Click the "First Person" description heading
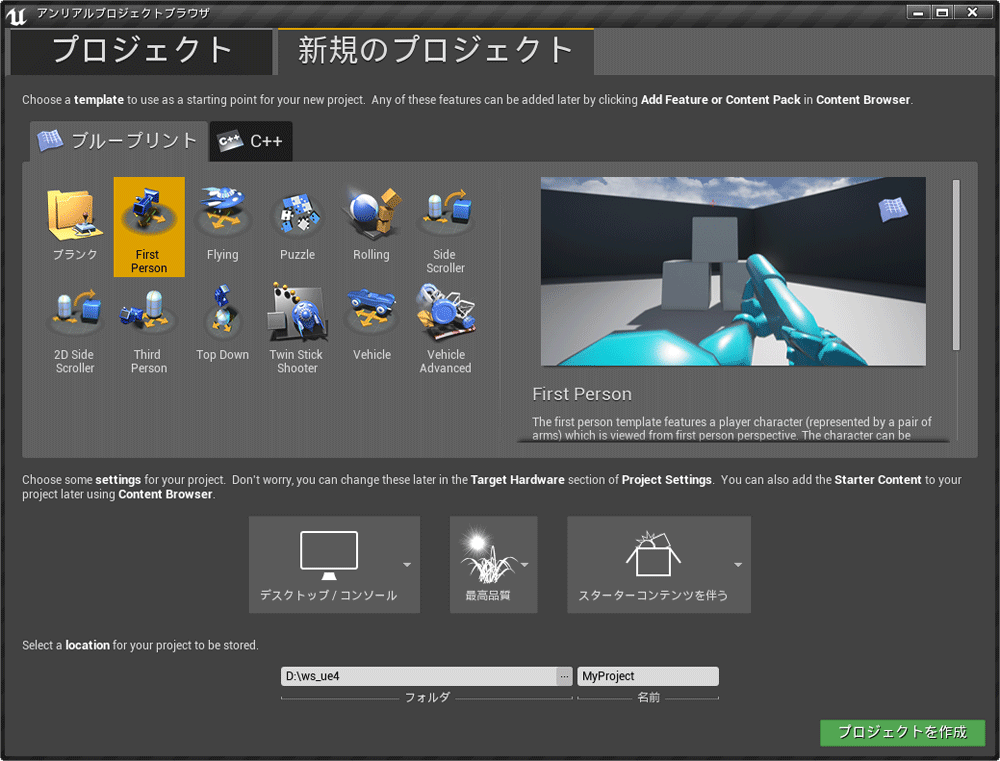Viewport: 1000px width, 761px height. point(582,394)
